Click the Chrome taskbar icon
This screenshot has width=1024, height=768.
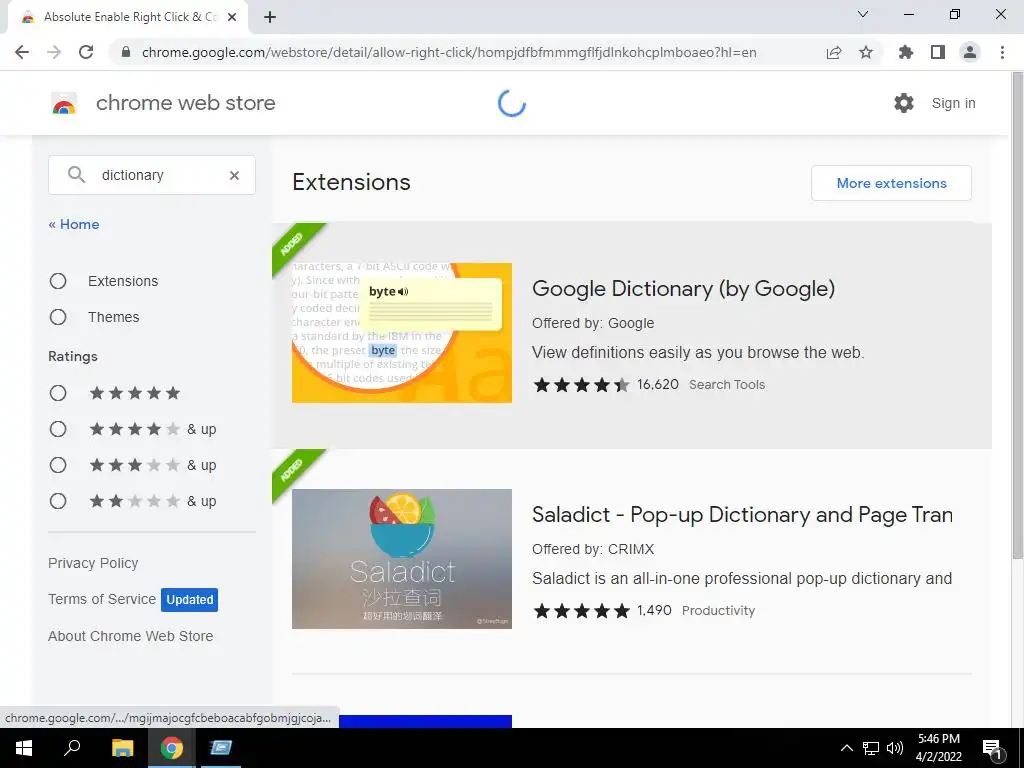171,748
